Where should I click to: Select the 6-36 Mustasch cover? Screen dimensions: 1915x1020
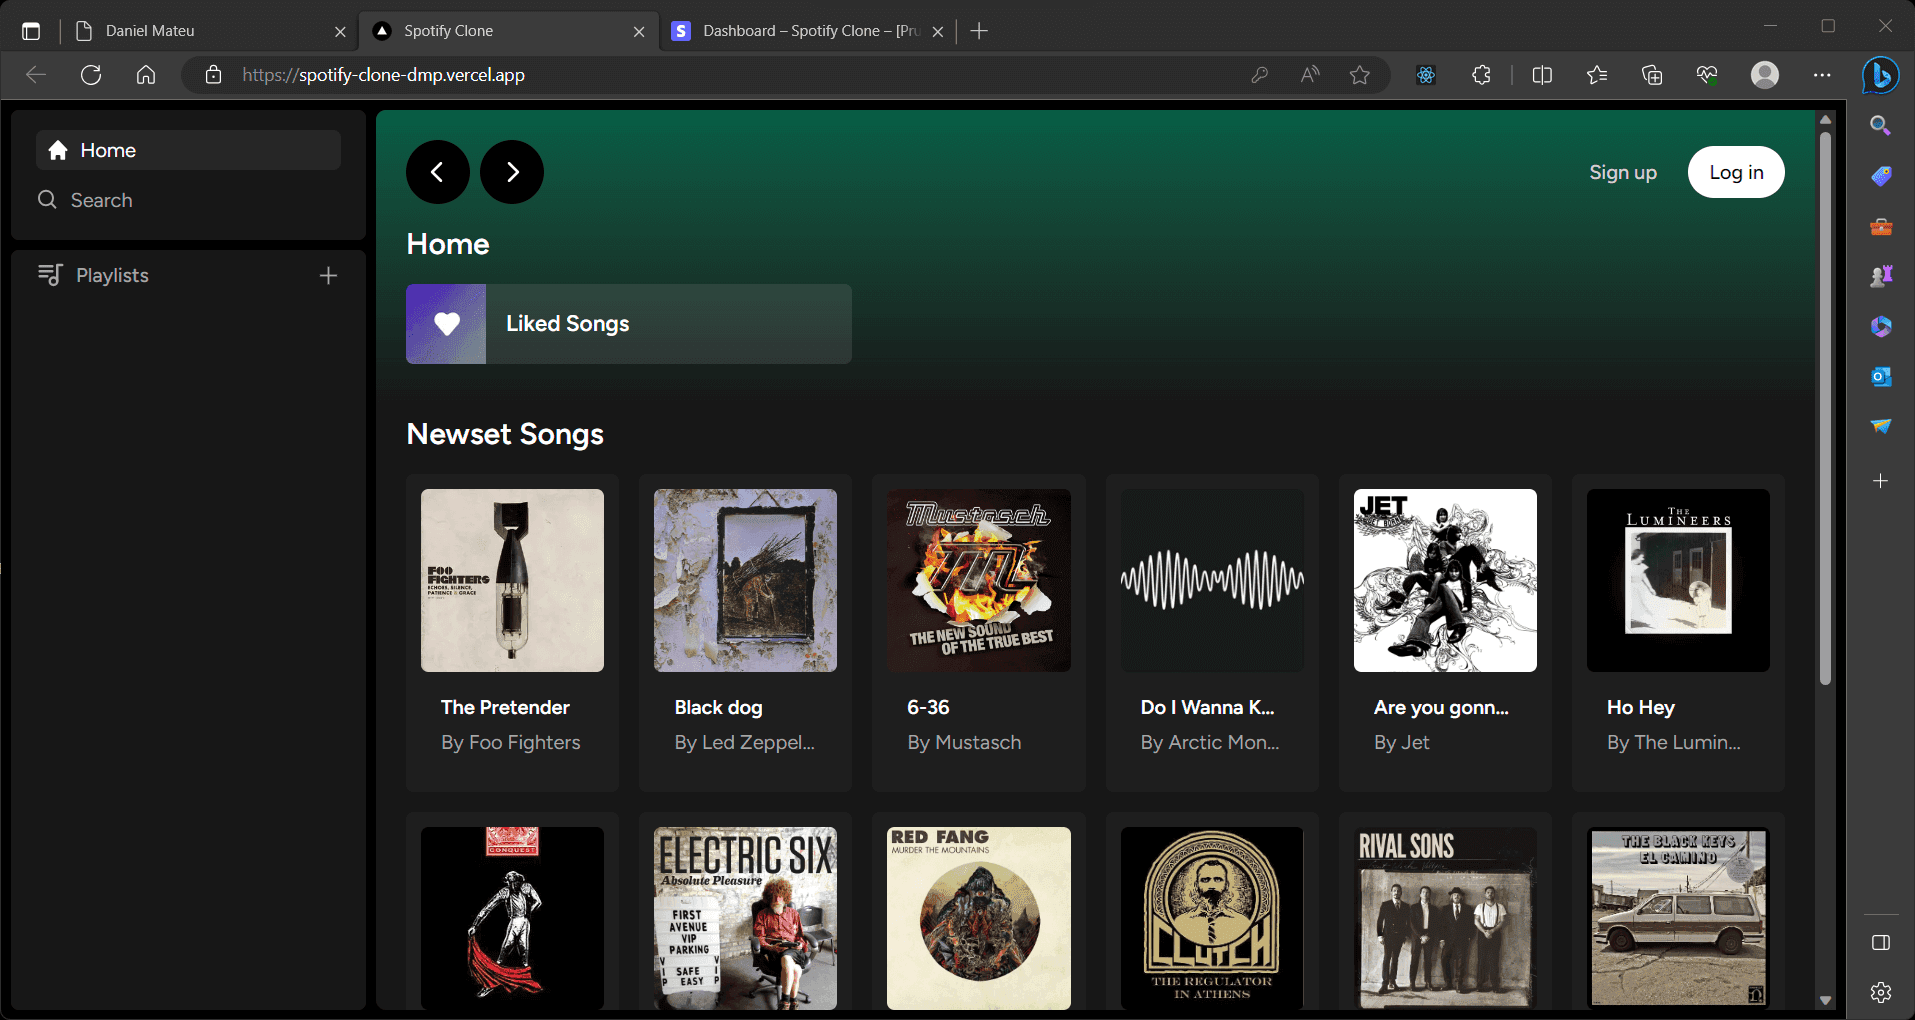[979, 580]
